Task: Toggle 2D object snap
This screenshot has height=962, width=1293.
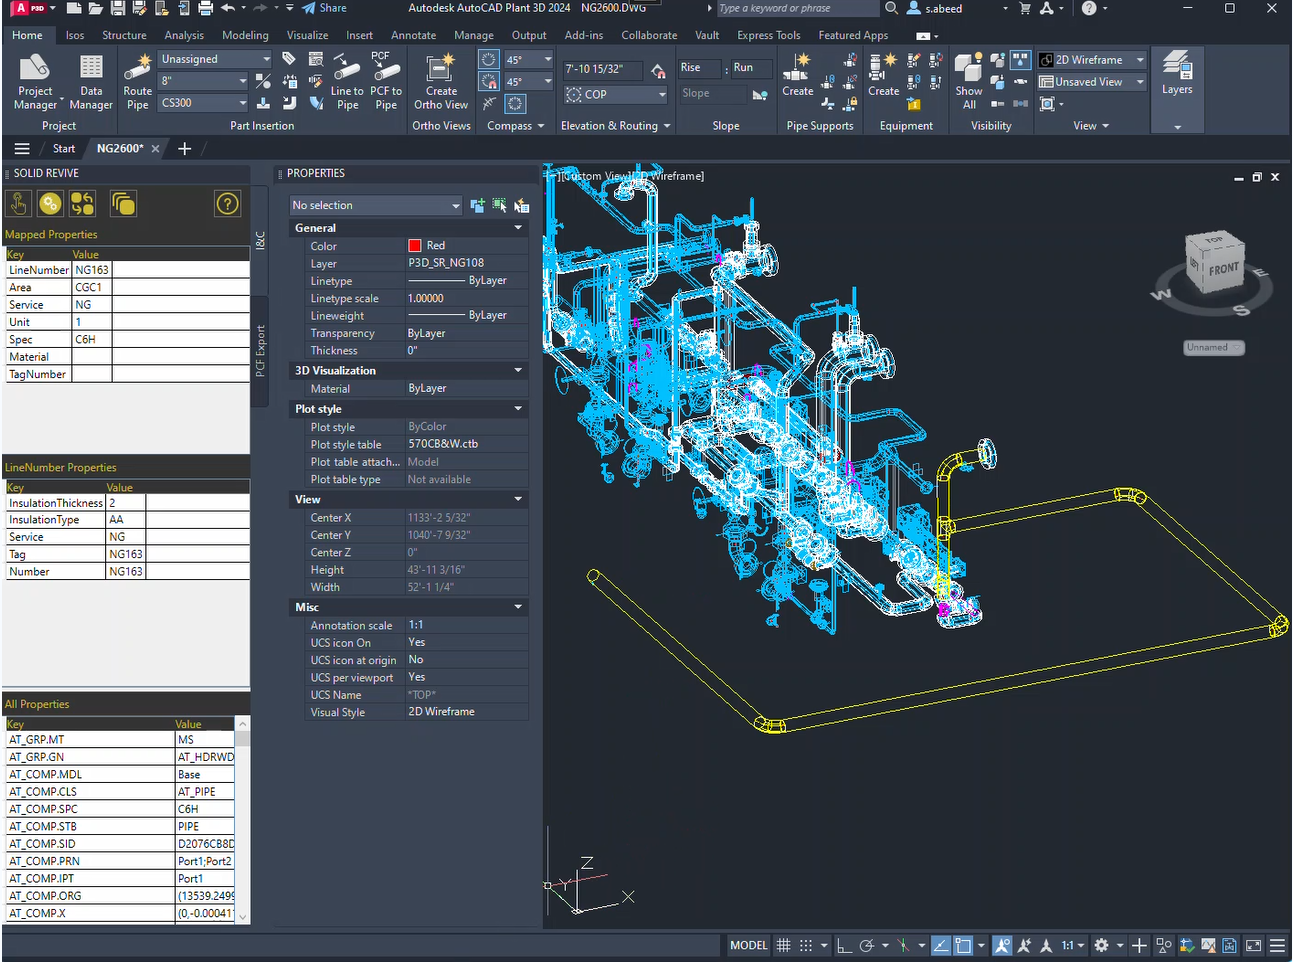Action: pos(963,945)
